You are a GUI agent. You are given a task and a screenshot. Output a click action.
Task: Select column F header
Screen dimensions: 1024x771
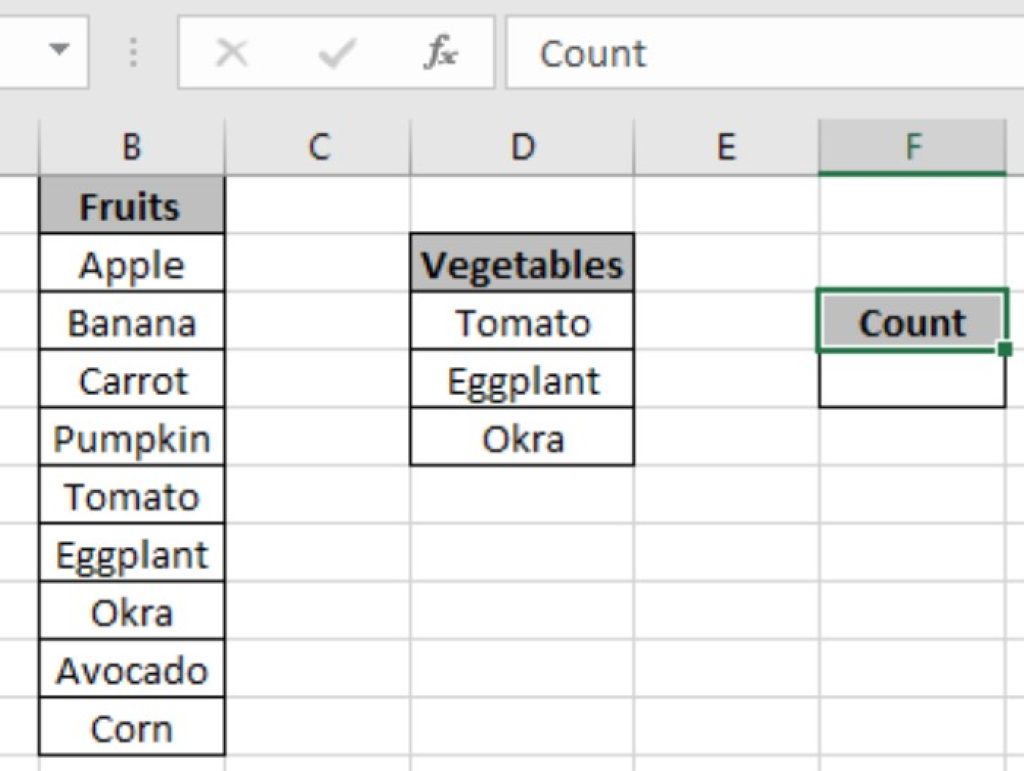click(911, 147)
